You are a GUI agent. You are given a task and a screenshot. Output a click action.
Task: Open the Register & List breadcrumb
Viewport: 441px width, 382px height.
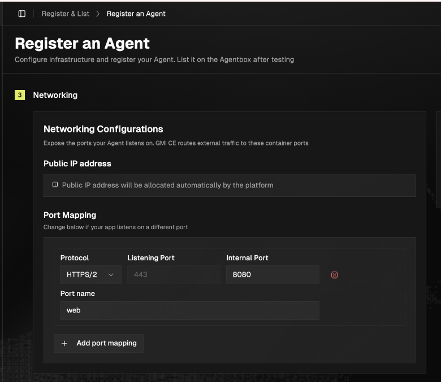(65, 14)
